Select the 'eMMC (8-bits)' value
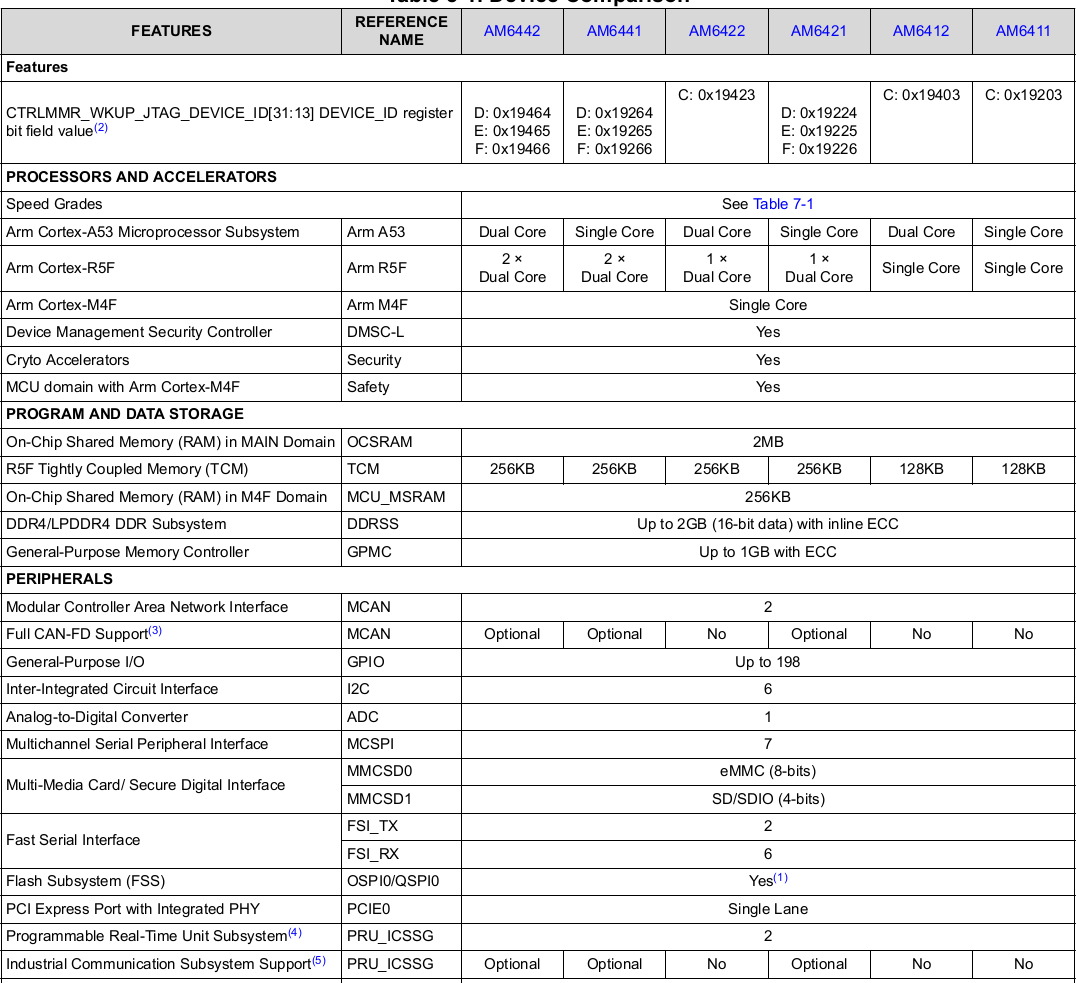This screenshot has height=983, width=1076. coord(768,771)
